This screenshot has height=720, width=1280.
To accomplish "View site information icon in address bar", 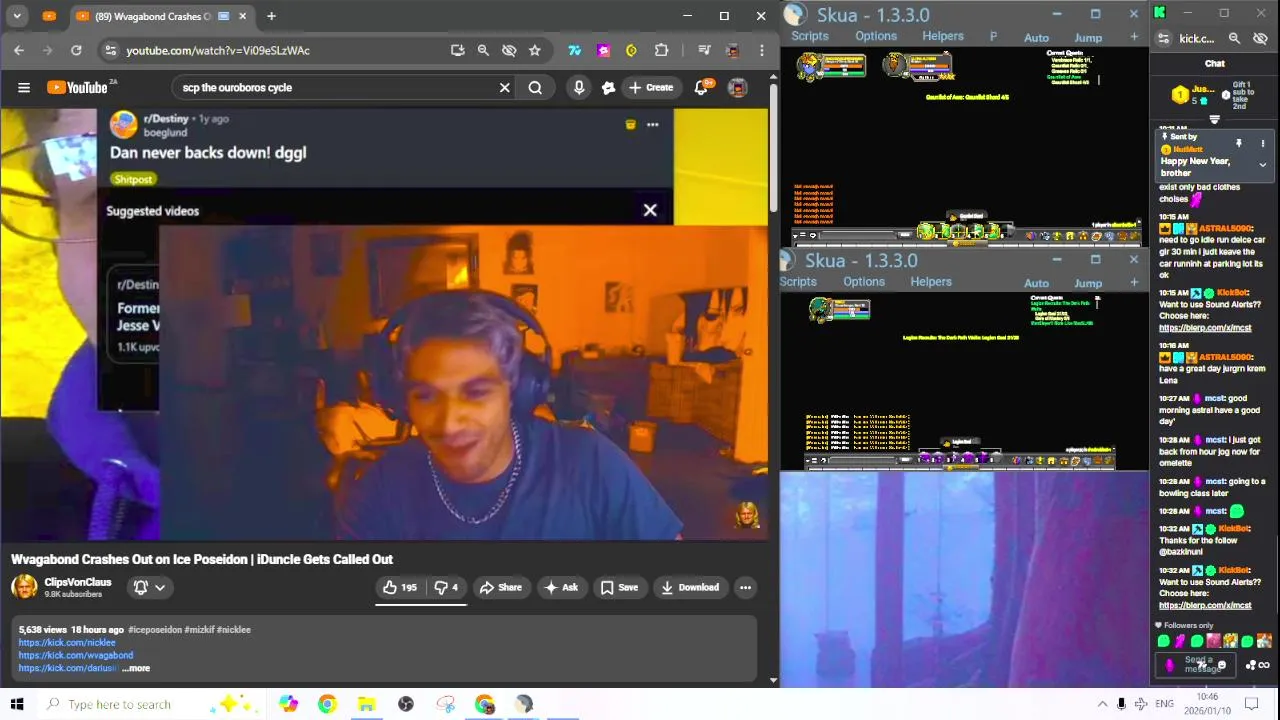I will click(x=111, y=50).
